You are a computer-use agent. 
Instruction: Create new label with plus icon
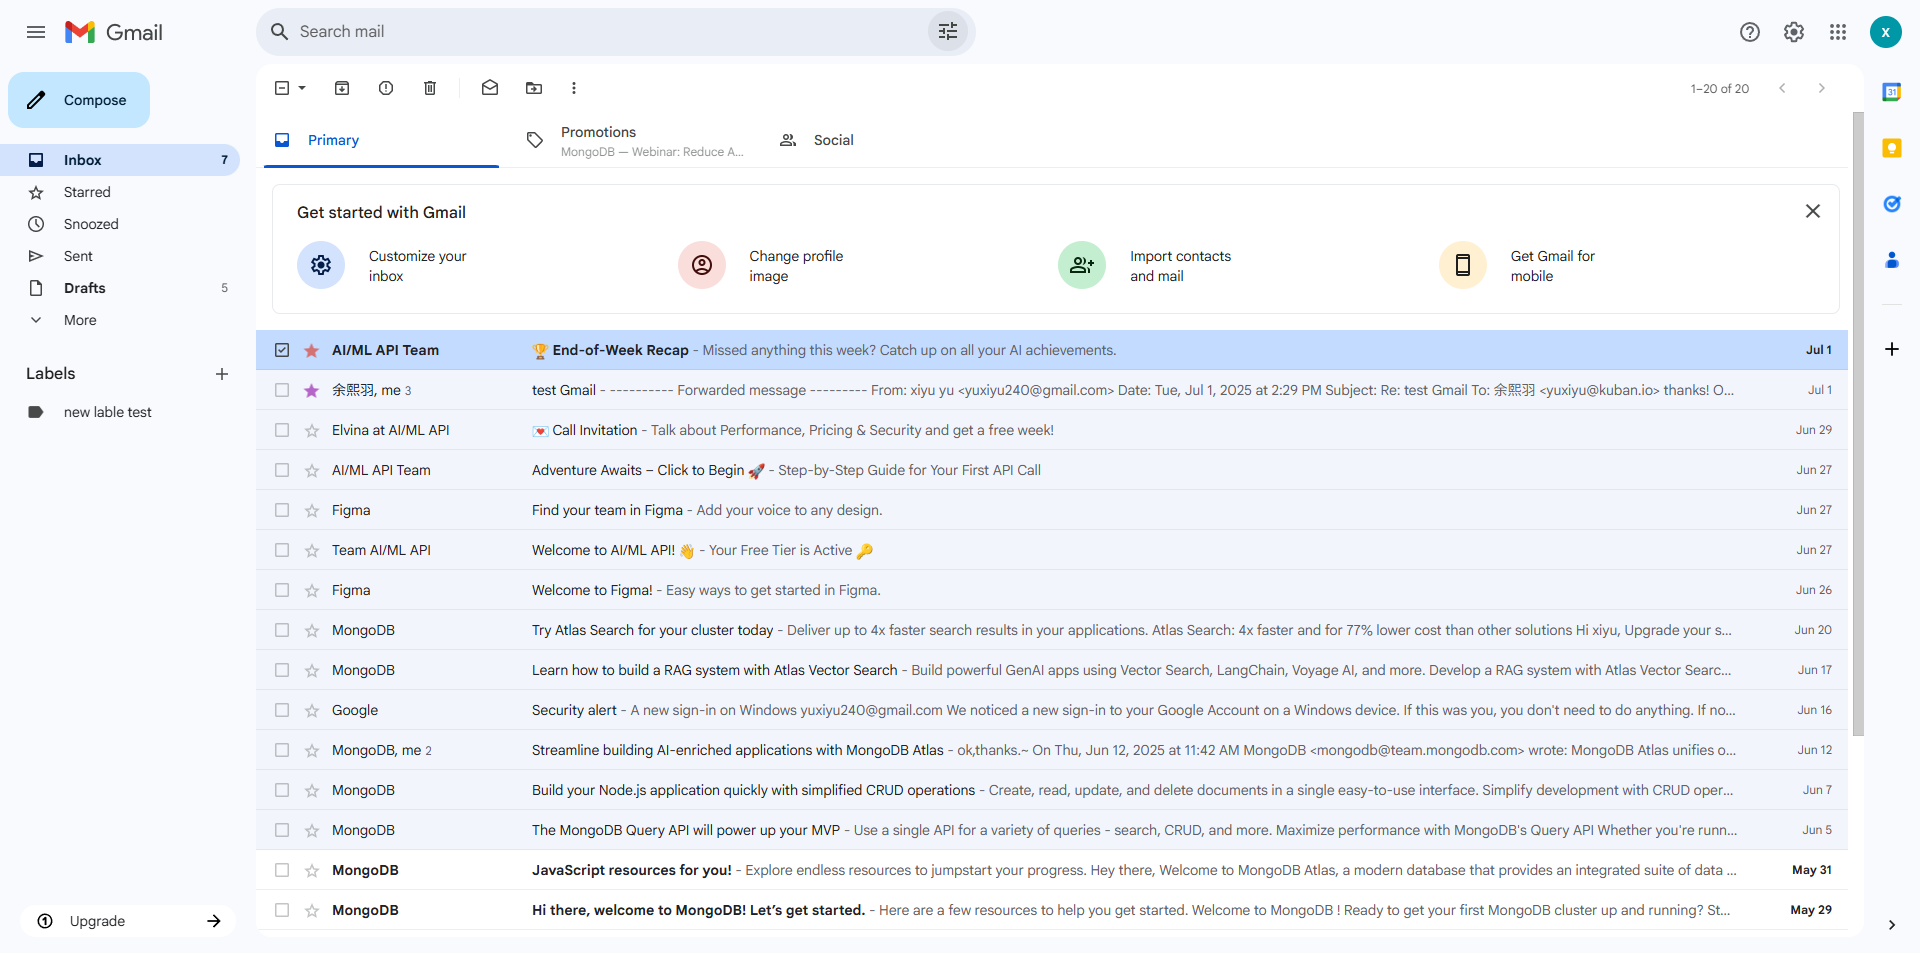point(222,374)
